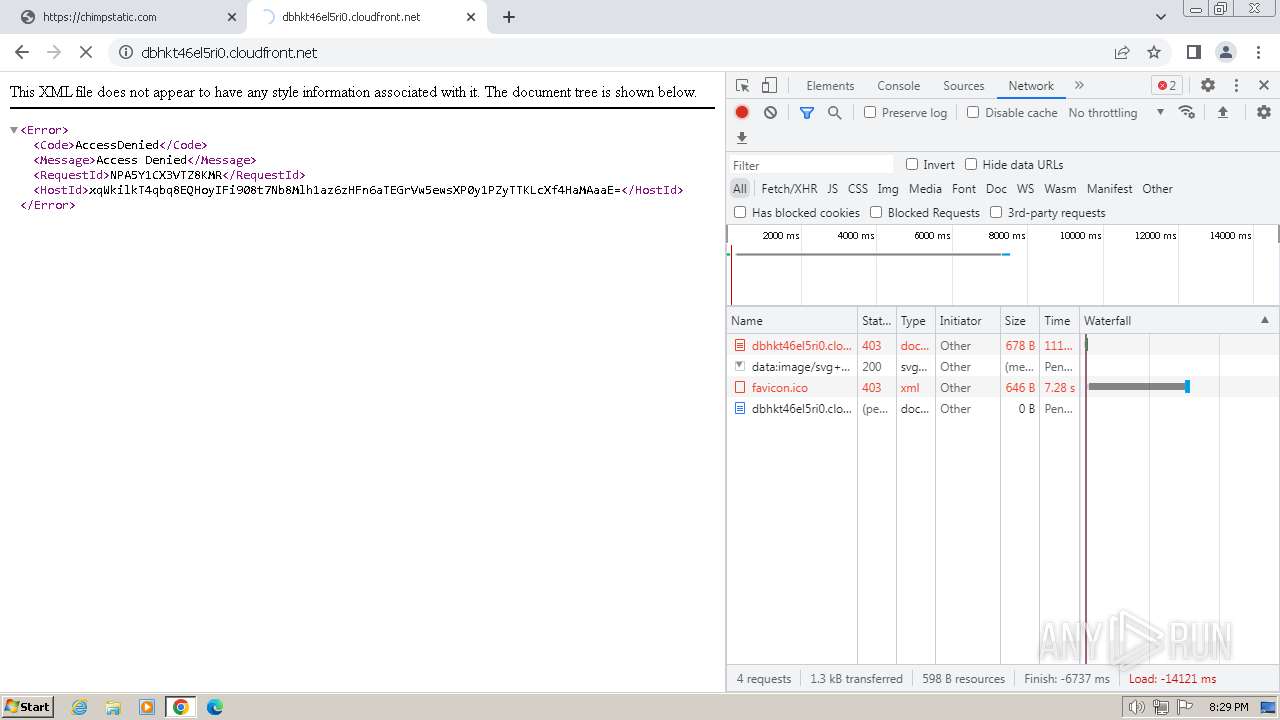Open the tab search dropdown arrow

click(x=1161, y=17)
